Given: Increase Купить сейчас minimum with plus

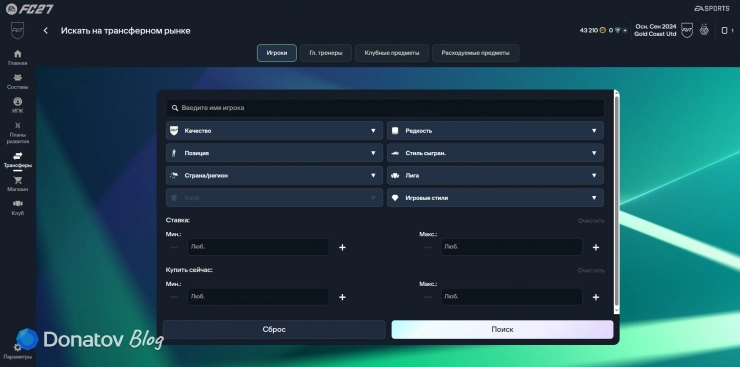Looking at the screenshot, I should pos(342,297).
